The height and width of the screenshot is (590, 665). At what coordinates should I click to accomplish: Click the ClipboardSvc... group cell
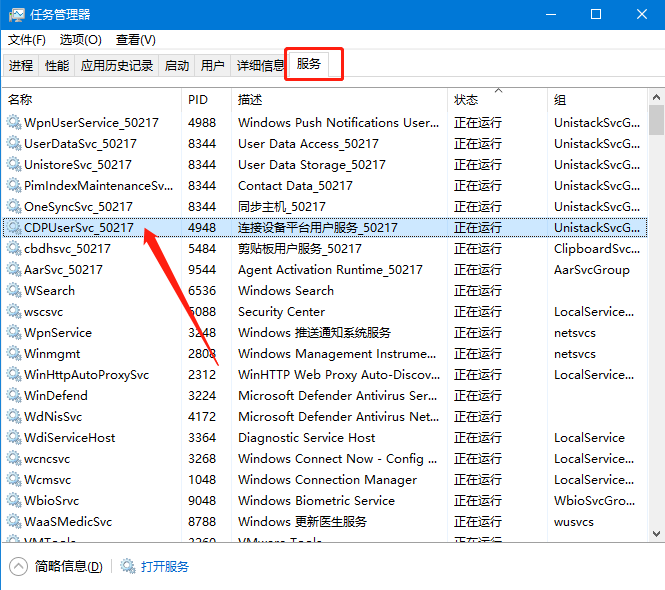click(597, 249)
